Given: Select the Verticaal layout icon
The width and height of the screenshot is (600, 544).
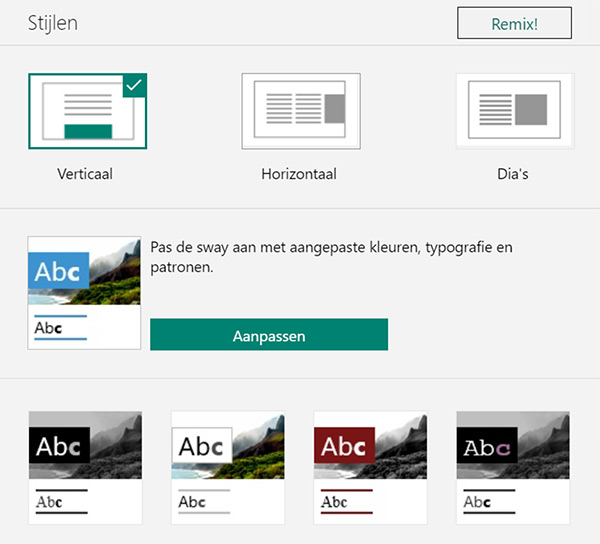Looking at the screenshot, I should coord(87,111).
